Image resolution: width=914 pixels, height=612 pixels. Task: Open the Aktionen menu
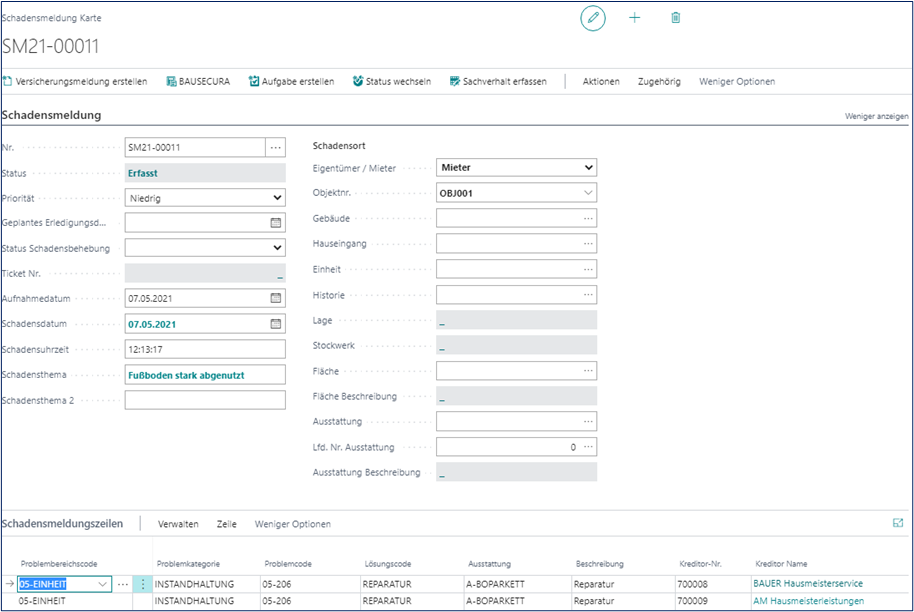tap(601, 81)
